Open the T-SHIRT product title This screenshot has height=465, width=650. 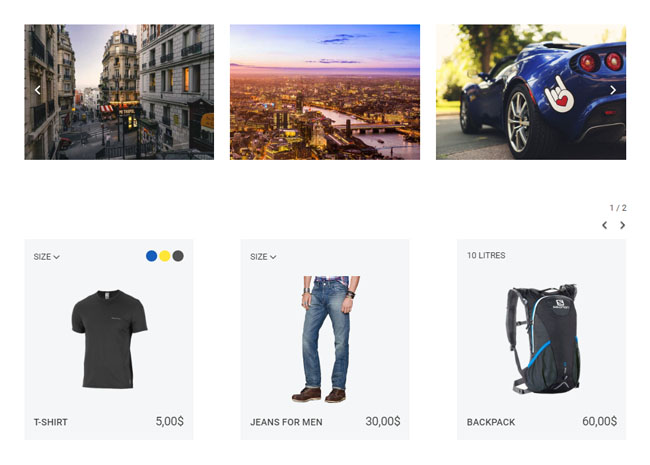tap(51, 422)
